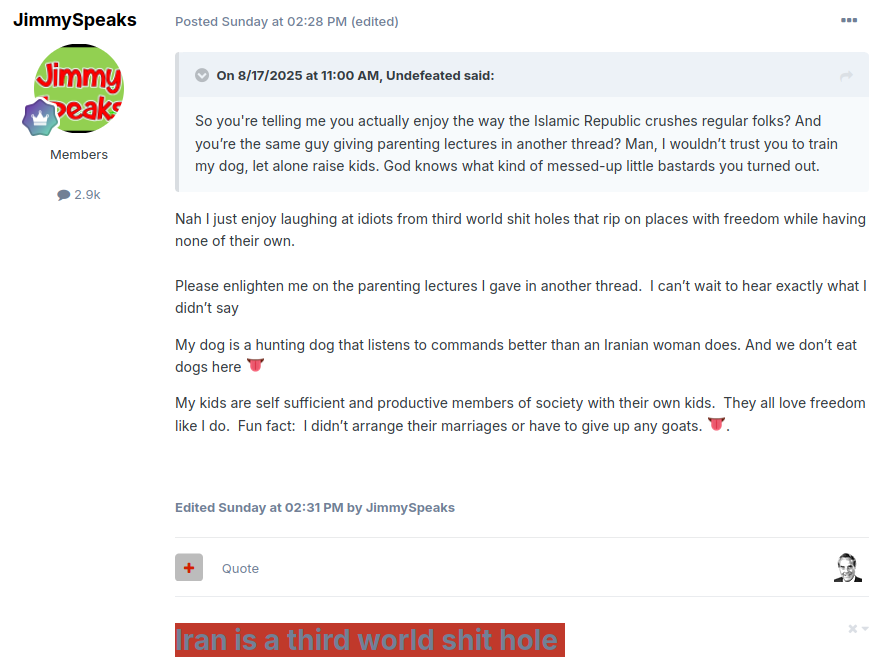Expand the signature options dropdown arrow

[x=865, y=629]
